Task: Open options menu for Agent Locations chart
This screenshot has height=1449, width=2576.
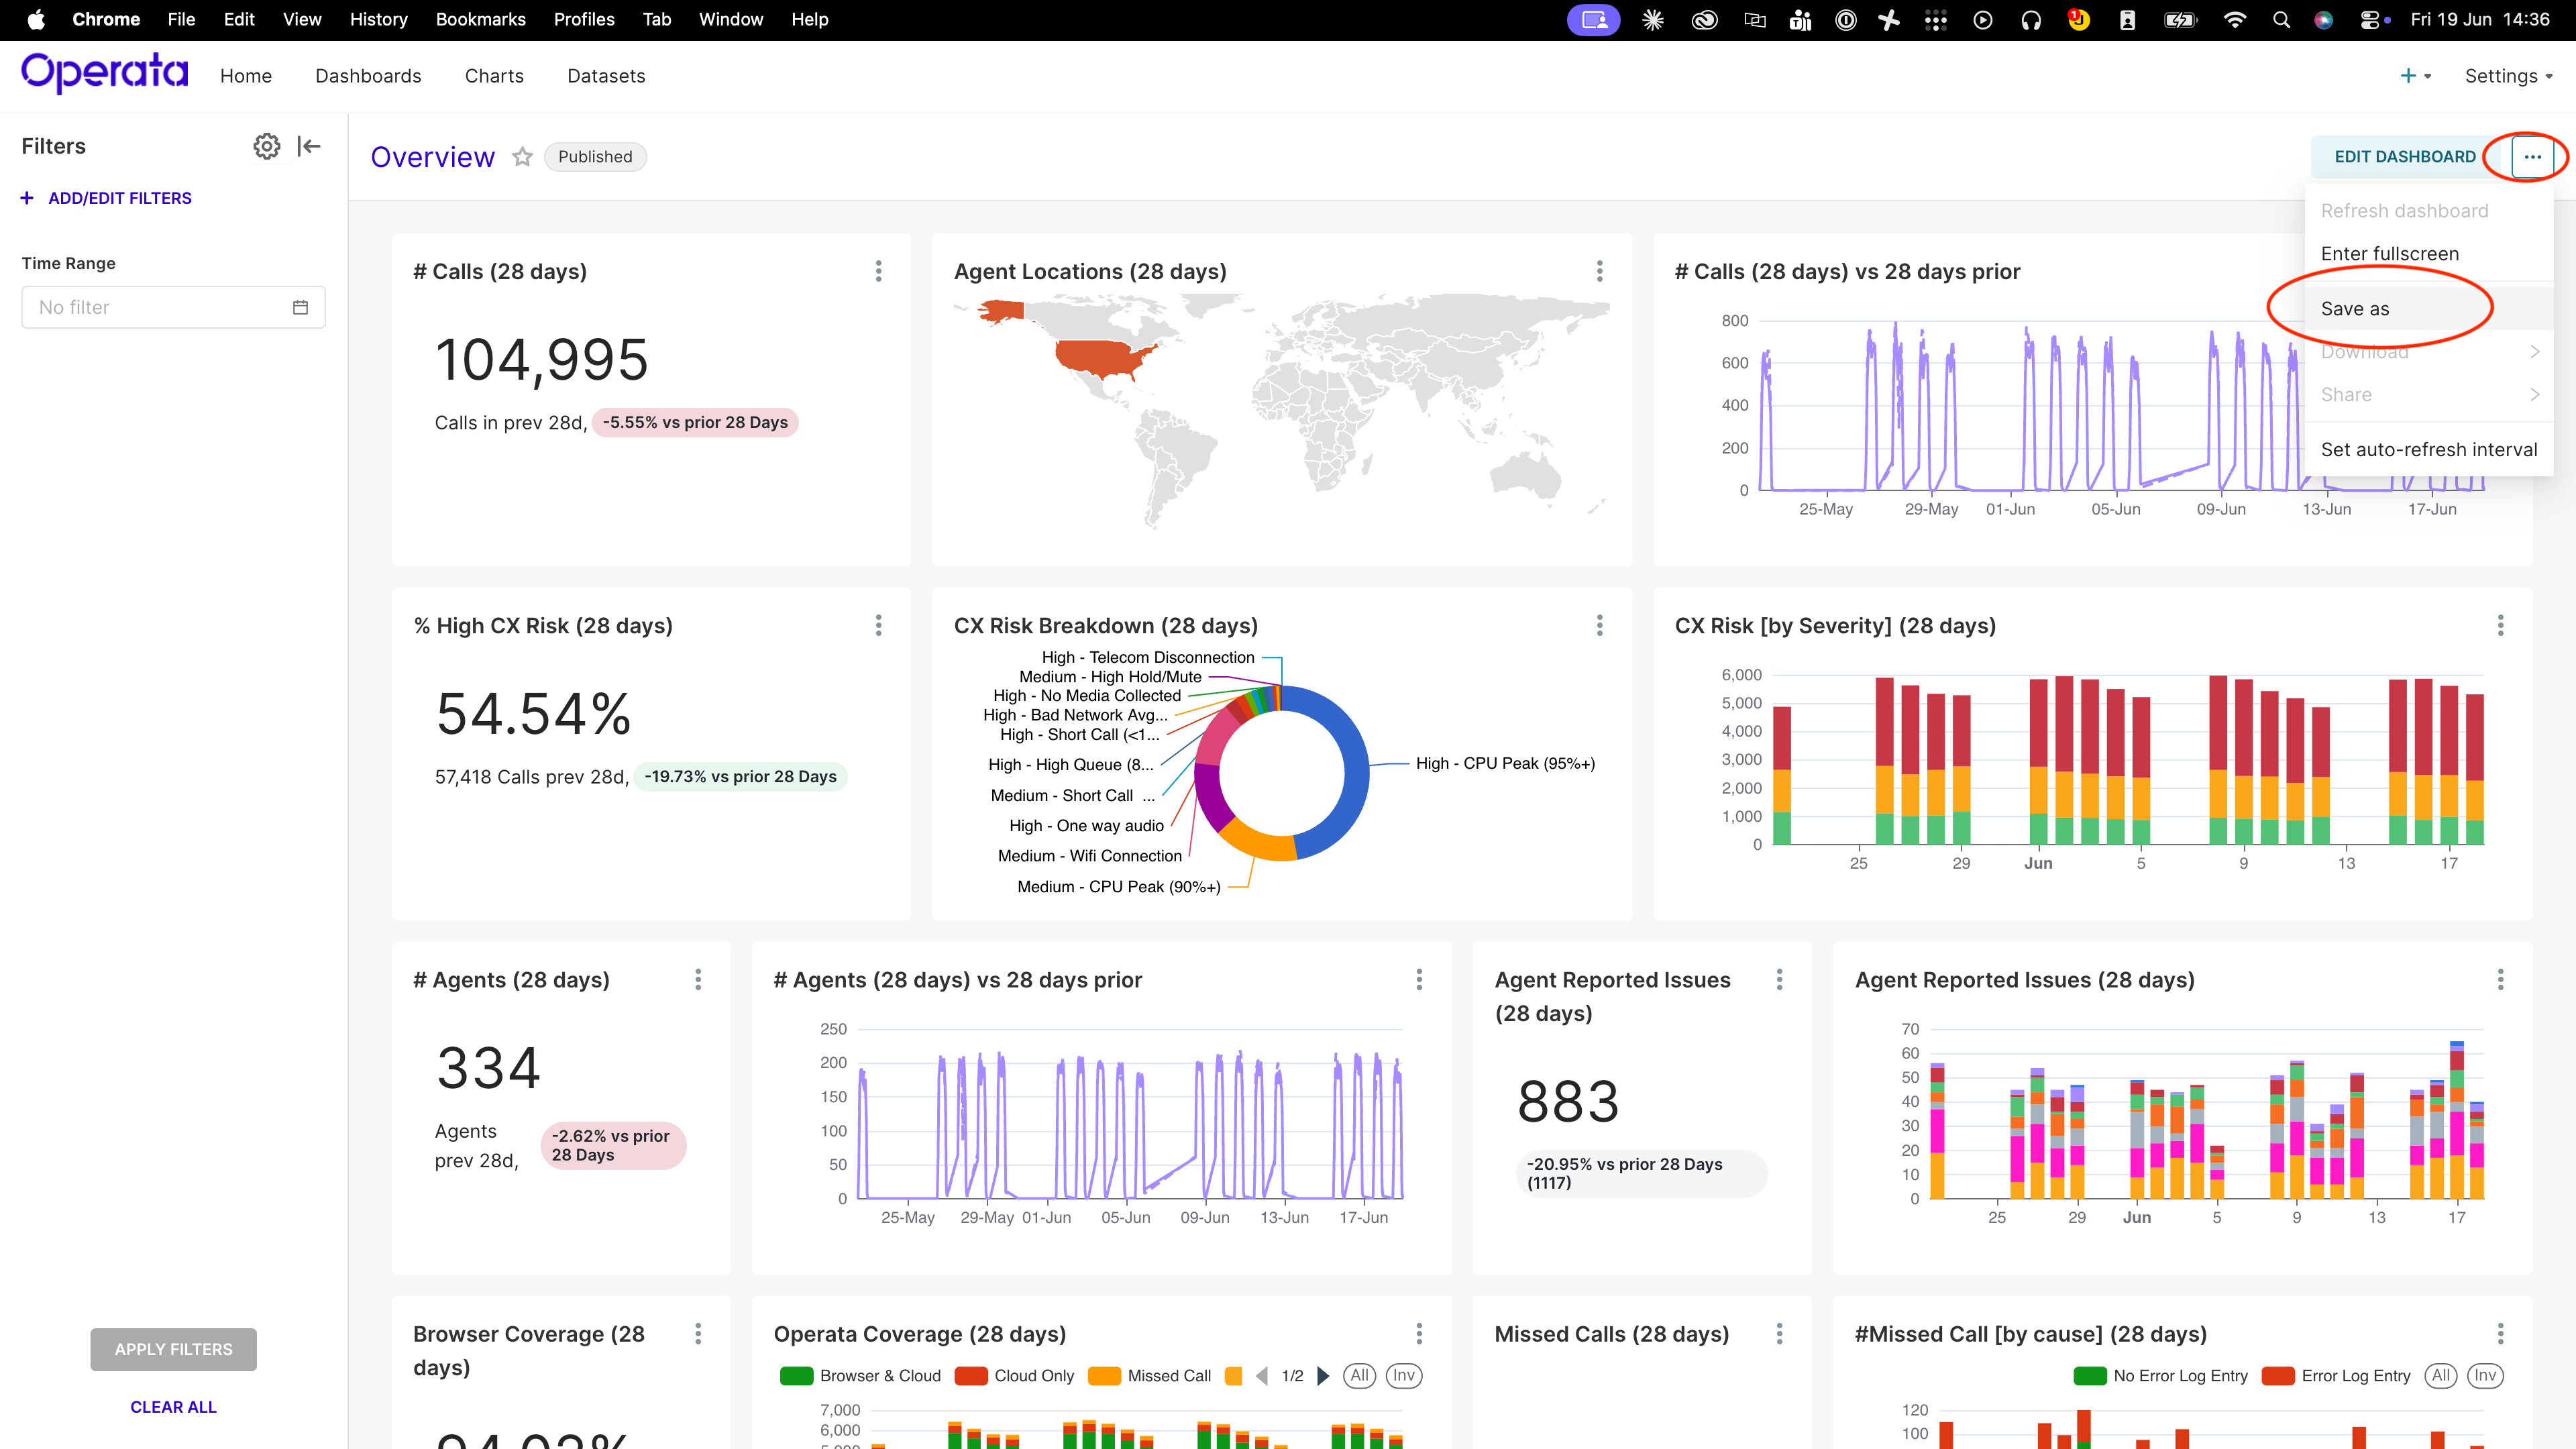Action: tap(1600, 271)
